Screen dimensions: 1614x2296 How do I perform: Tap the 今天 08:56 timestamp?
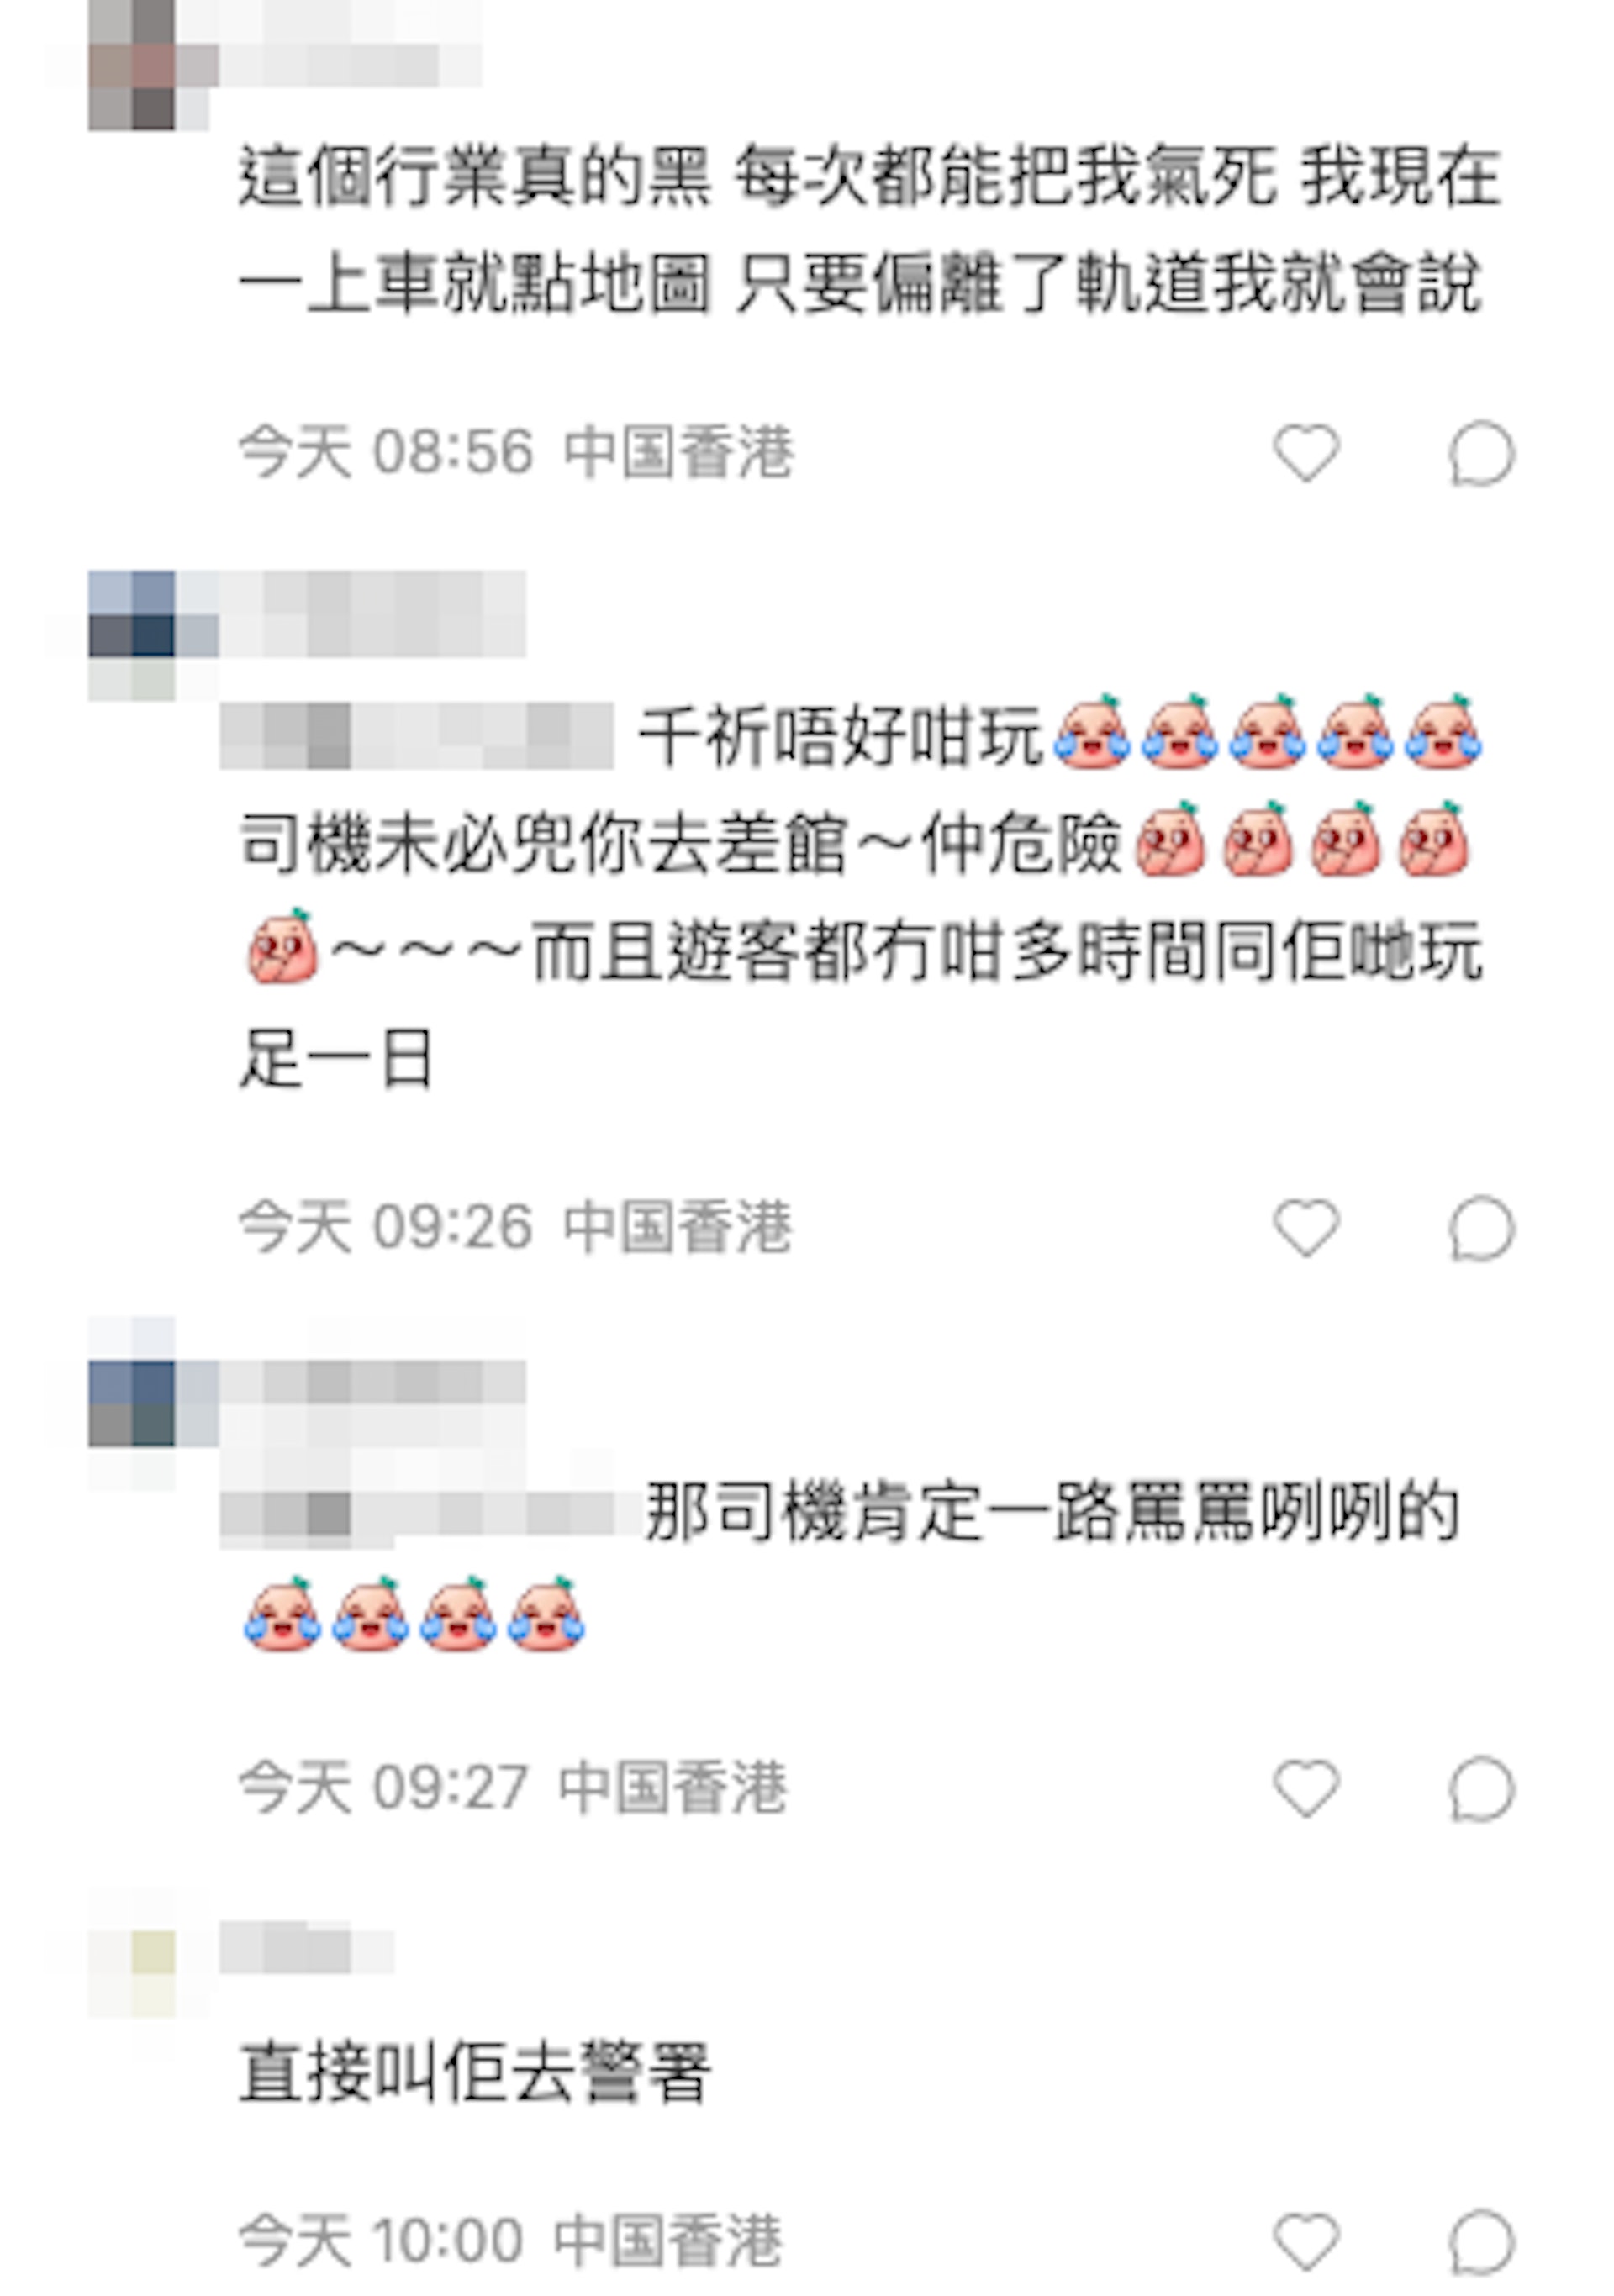click(386, 452)
